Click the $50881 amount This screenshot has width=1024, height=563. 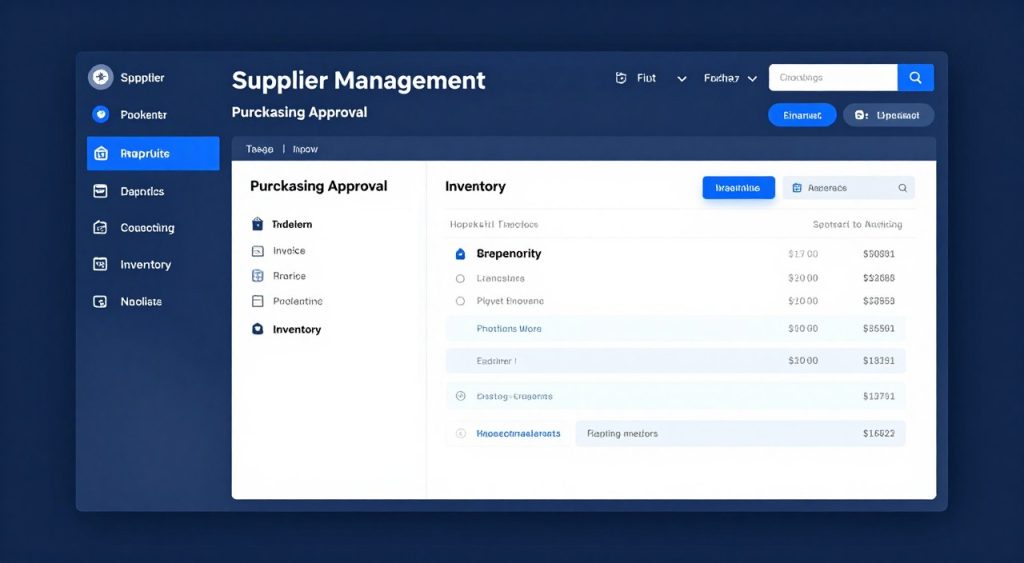point(879,253)
